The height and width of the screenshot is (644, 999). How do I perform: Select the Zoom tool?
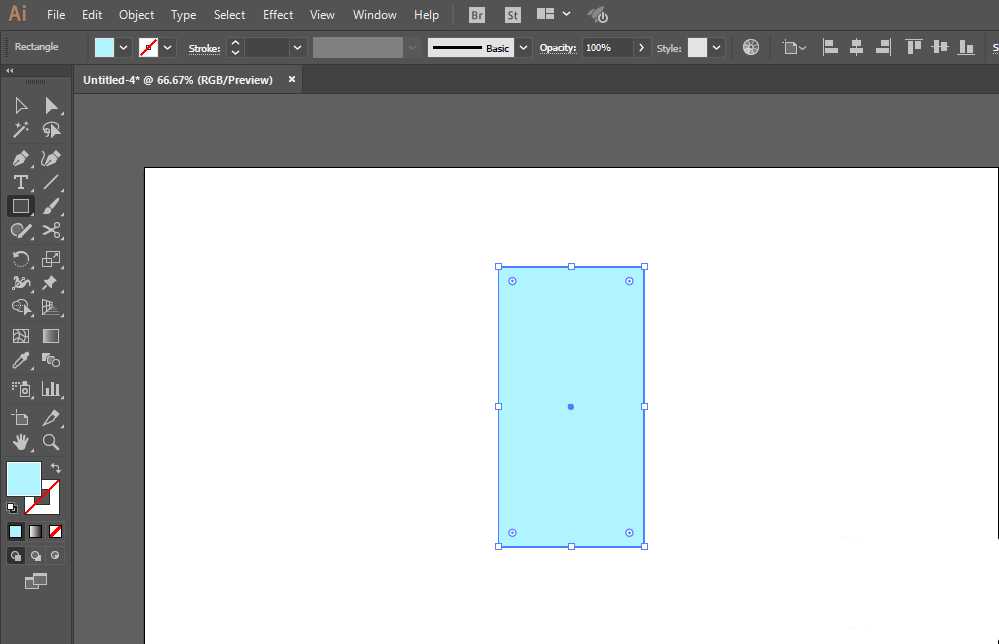pyautogui.click(x=51, y=441)
